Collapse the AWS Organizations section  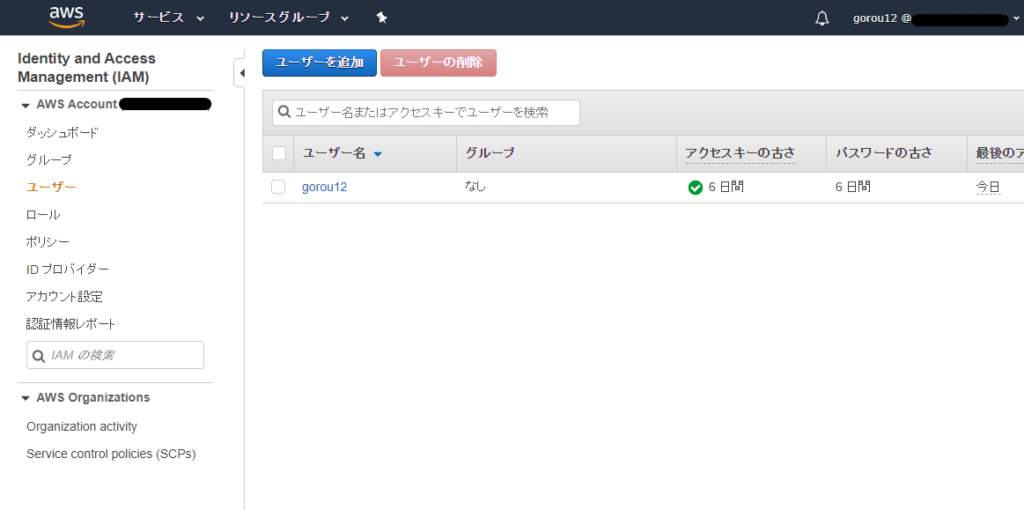(25, 398)
